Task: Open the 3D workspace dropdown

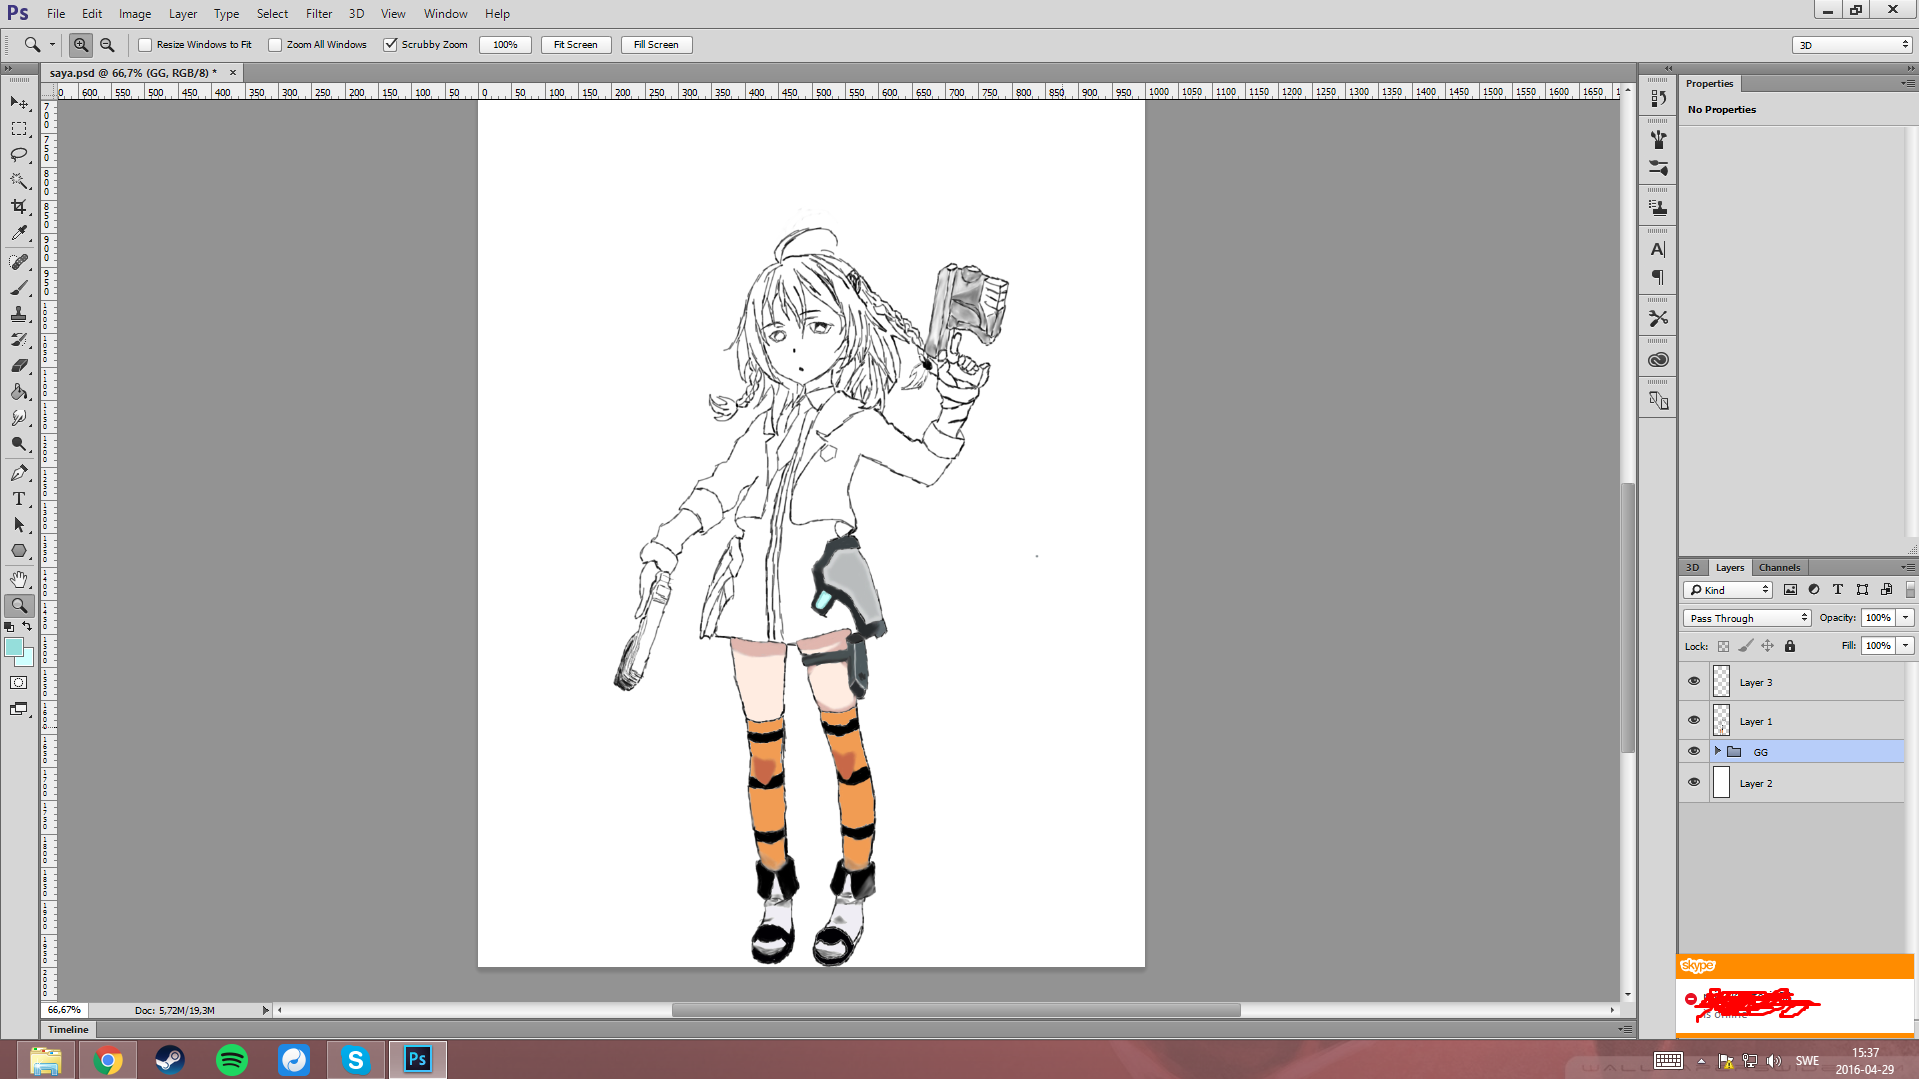Action: point(1852,45)
